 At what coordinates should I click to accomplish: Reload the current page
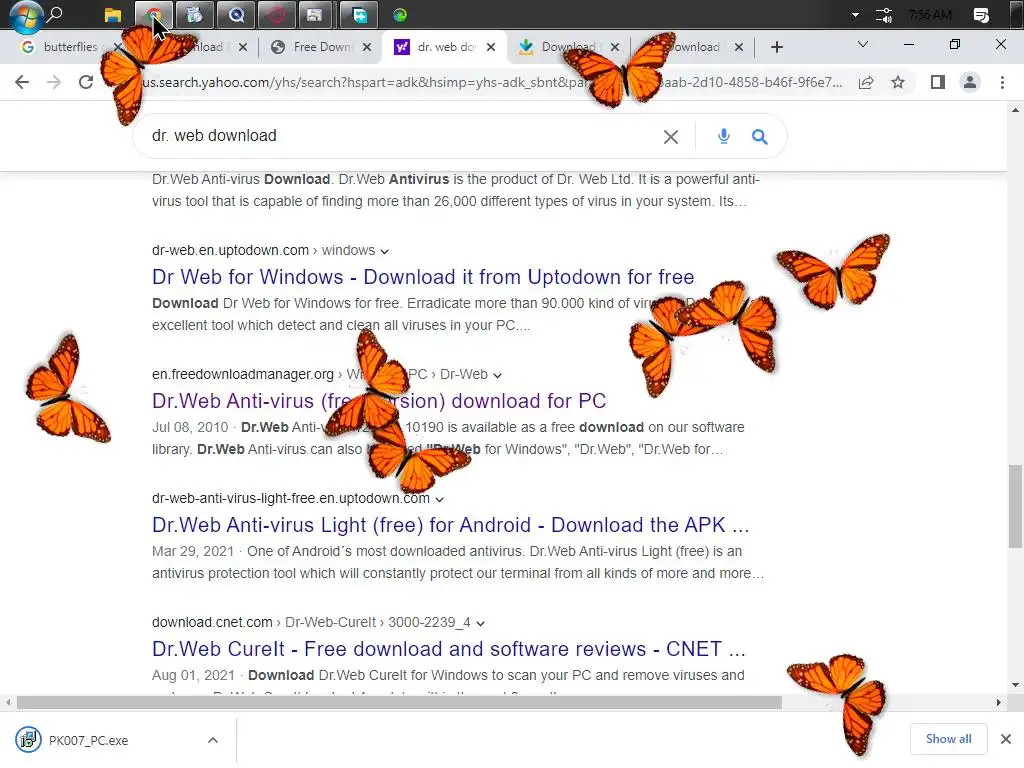pos(86,82)
